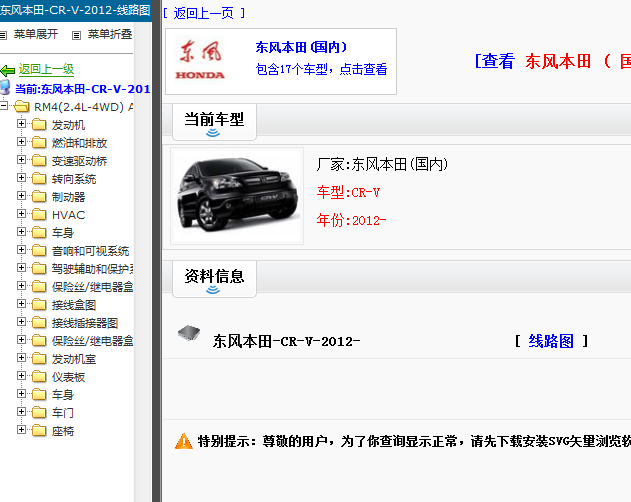This screenshot has width=631, height=502.
Task: Follow the 返回上一级 link
Action: tap(46, 69)
